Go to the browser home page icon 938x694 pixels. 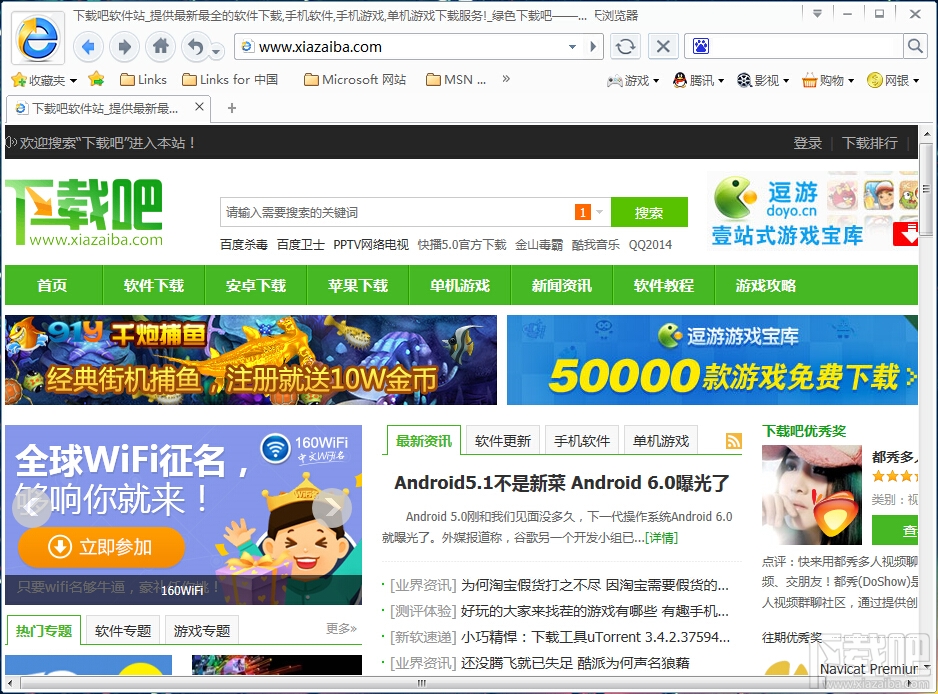[160, 47]
